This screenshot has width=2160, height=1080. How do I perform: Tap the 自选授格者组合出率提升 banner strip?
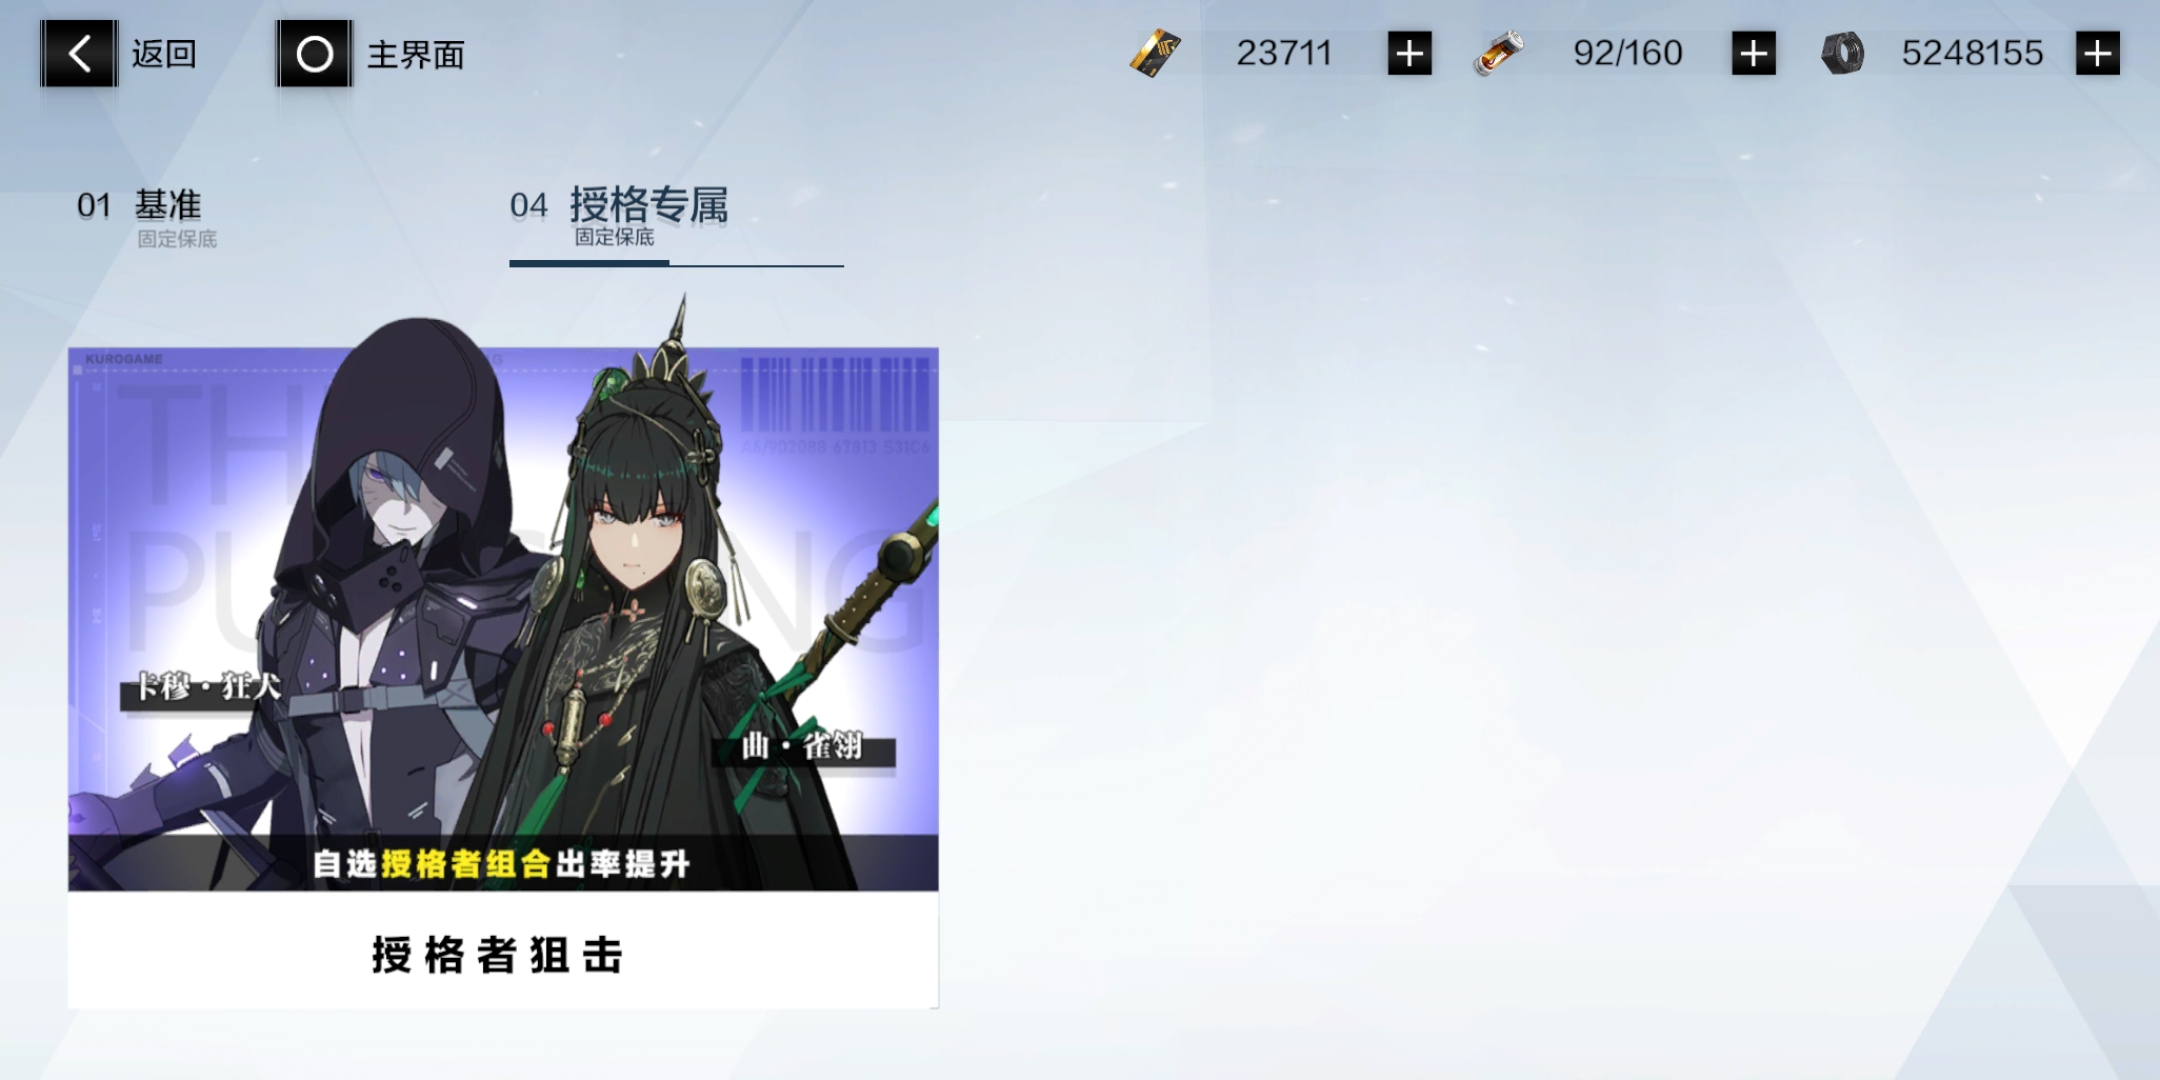tap(502, 863)
